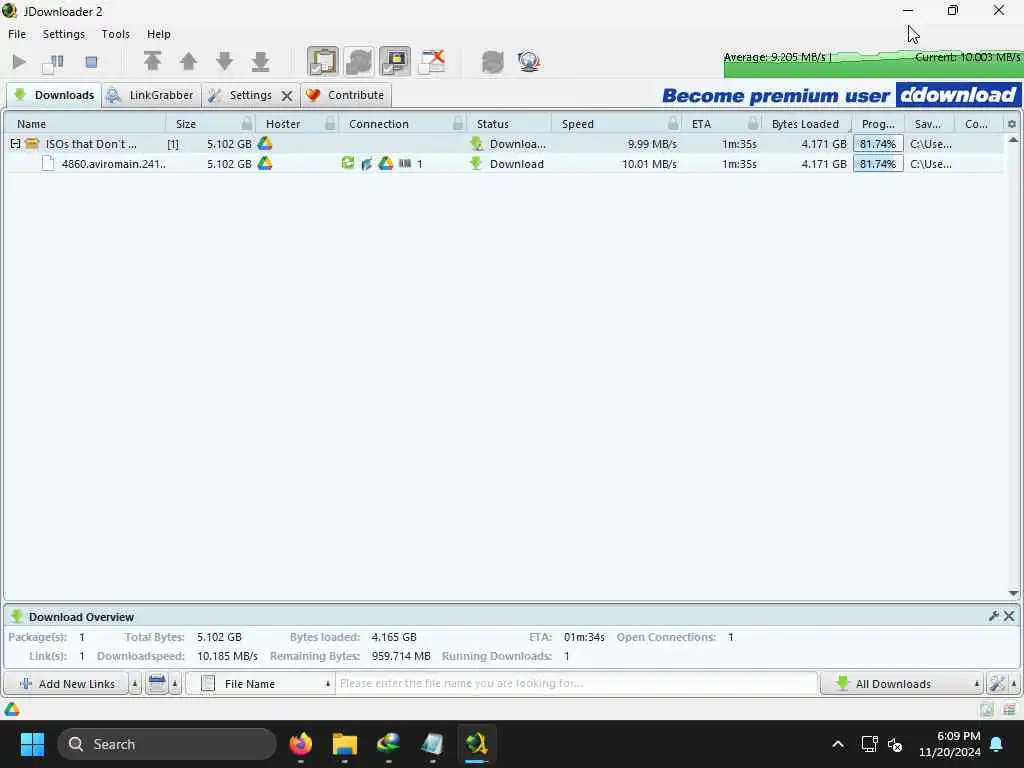Toggle the ETA column lock icon

click(x=753, y=123)
